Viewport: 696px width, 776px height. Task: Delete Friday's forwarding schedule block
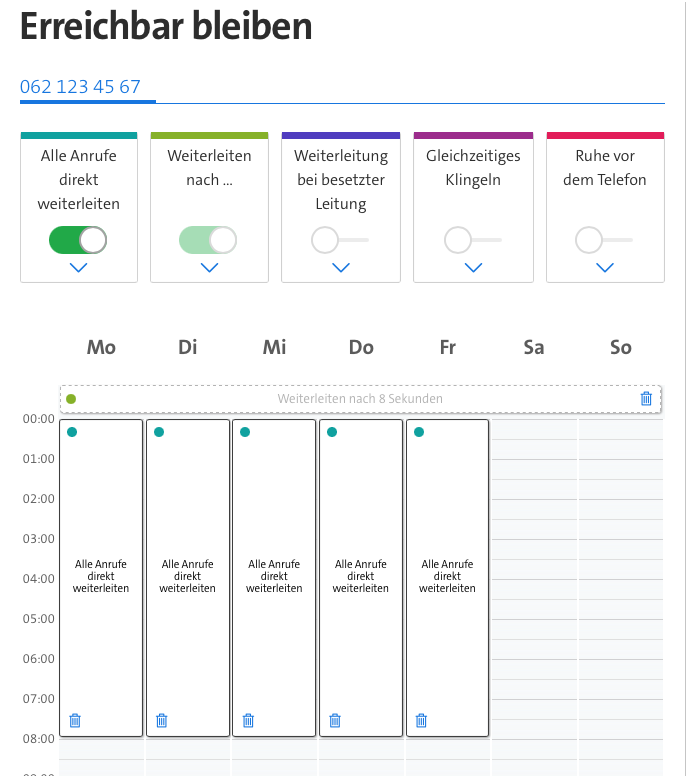421,720
